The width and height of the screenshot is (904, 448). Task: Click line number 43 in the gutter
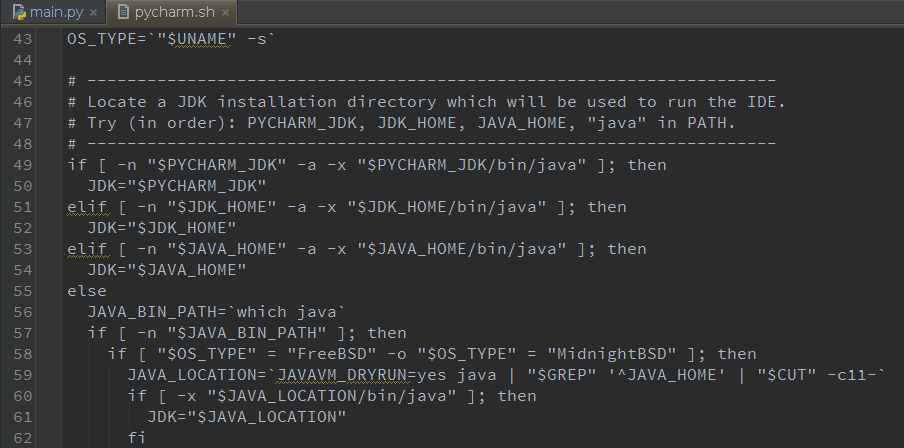[22, 39]
